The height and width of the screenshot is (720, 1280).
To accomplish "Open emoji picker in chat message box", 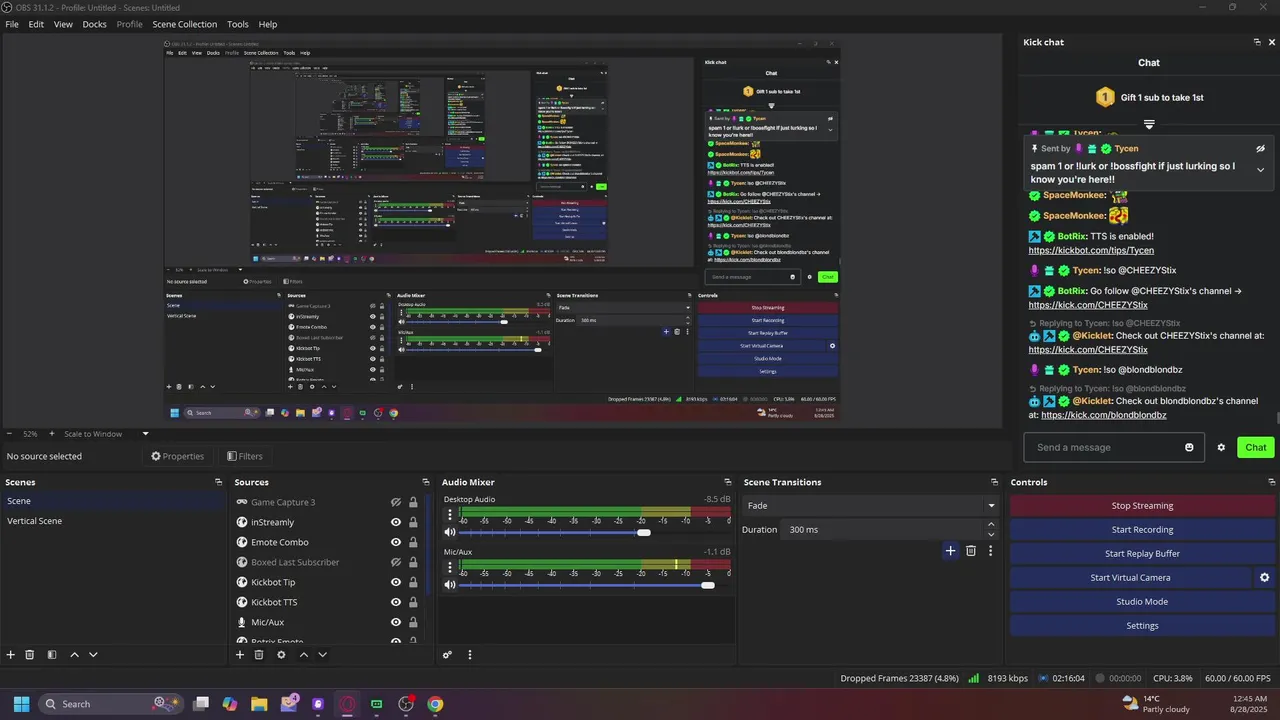I will (x=1189, y=447).
